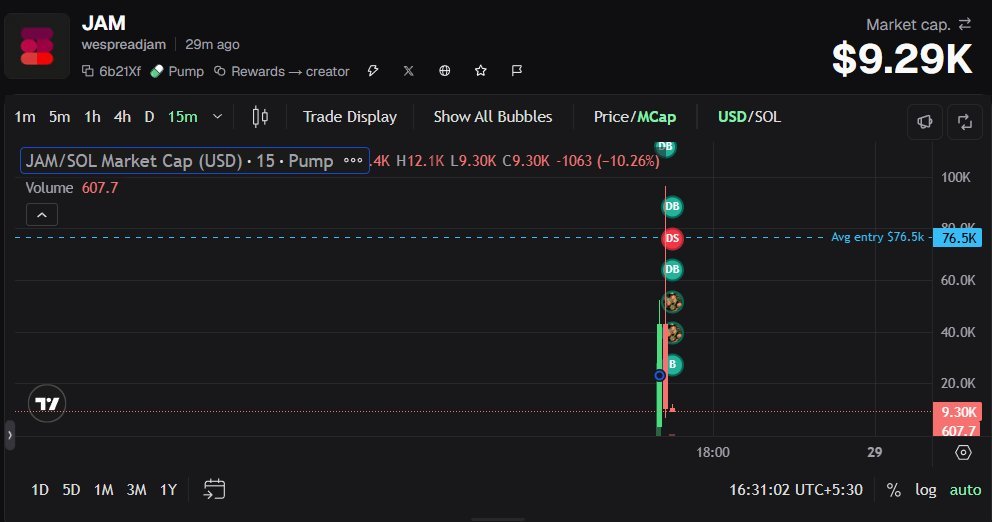
Task: Select the 1m timeframe
Action: pos(25,116)
